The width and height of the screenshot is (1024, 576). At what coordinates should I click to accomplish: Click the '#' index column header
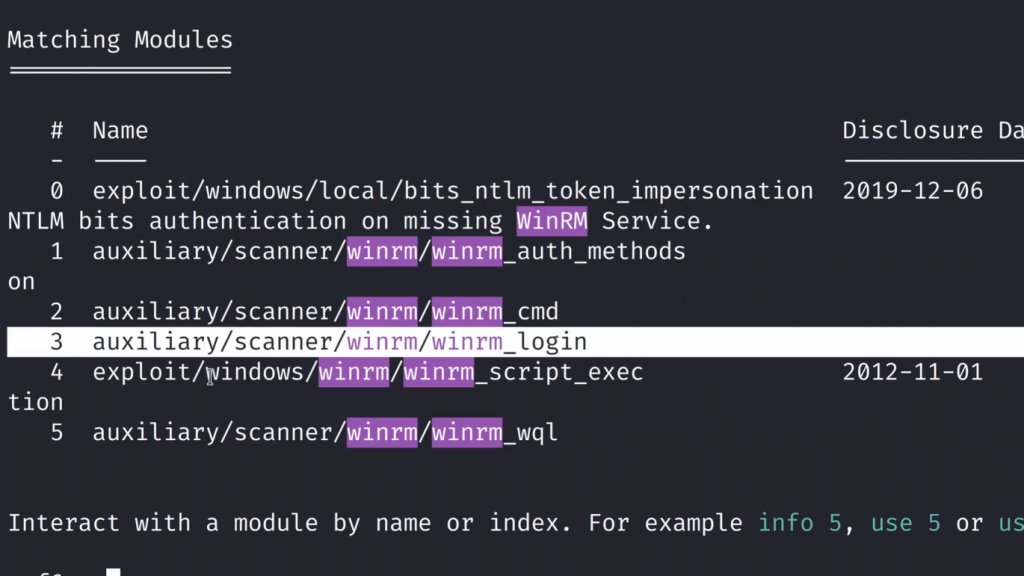click(57, 130)
